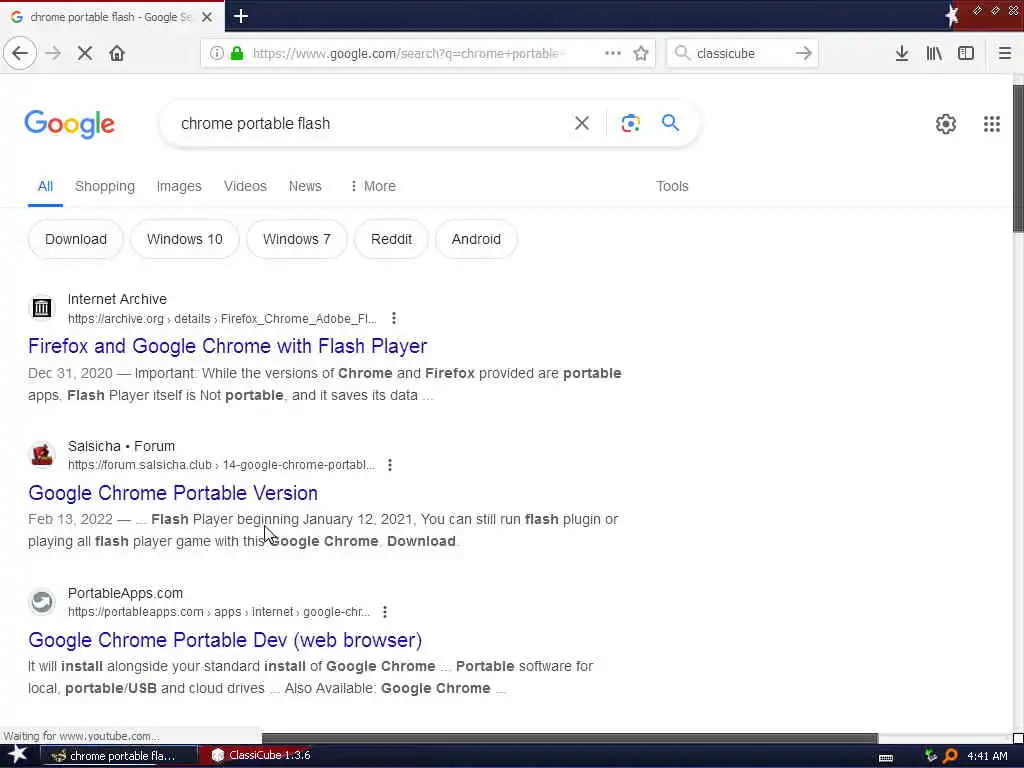Click the archive.org result URL
The width and height of the screenshot is (1024, 768).
point(222,319)
